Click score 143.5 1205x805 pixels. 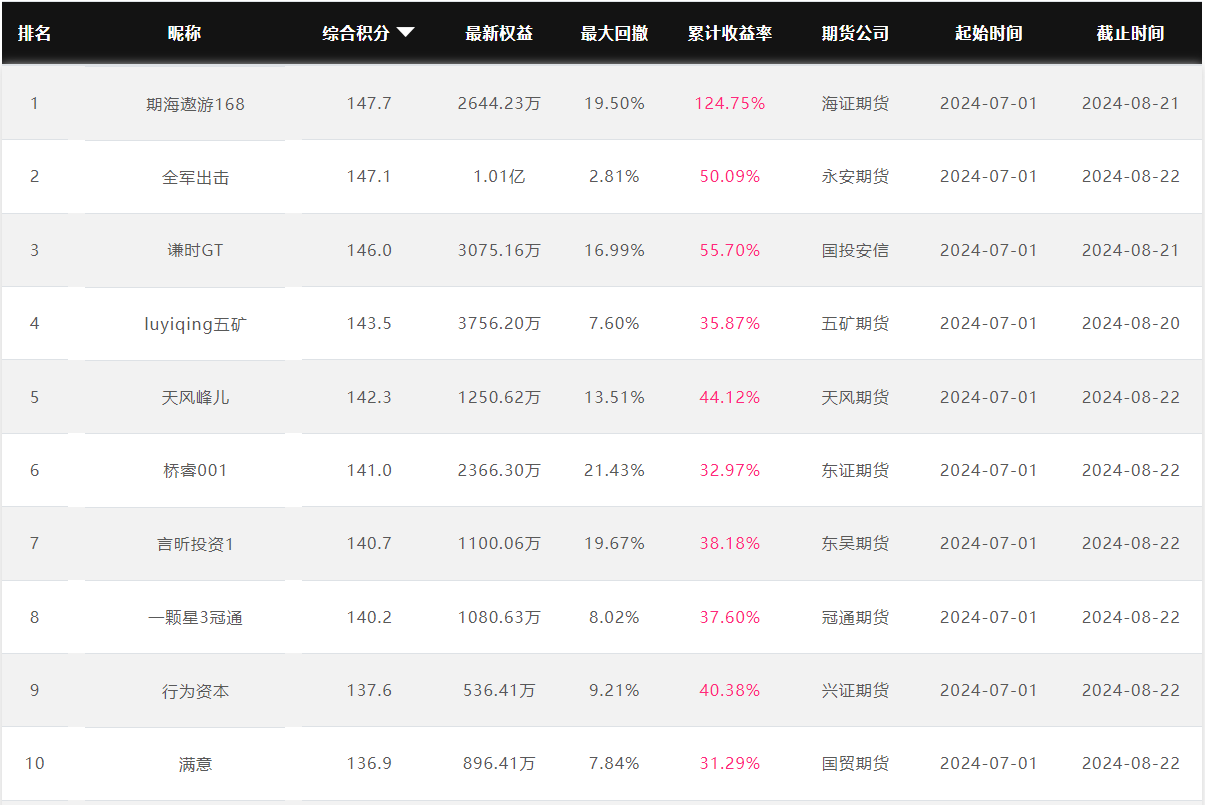(x=369, y=323)
